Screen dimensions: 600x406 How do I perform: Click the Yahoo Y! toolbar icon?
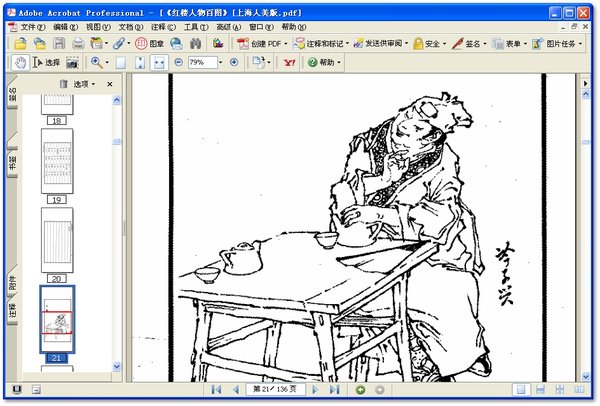coord(289,62)
